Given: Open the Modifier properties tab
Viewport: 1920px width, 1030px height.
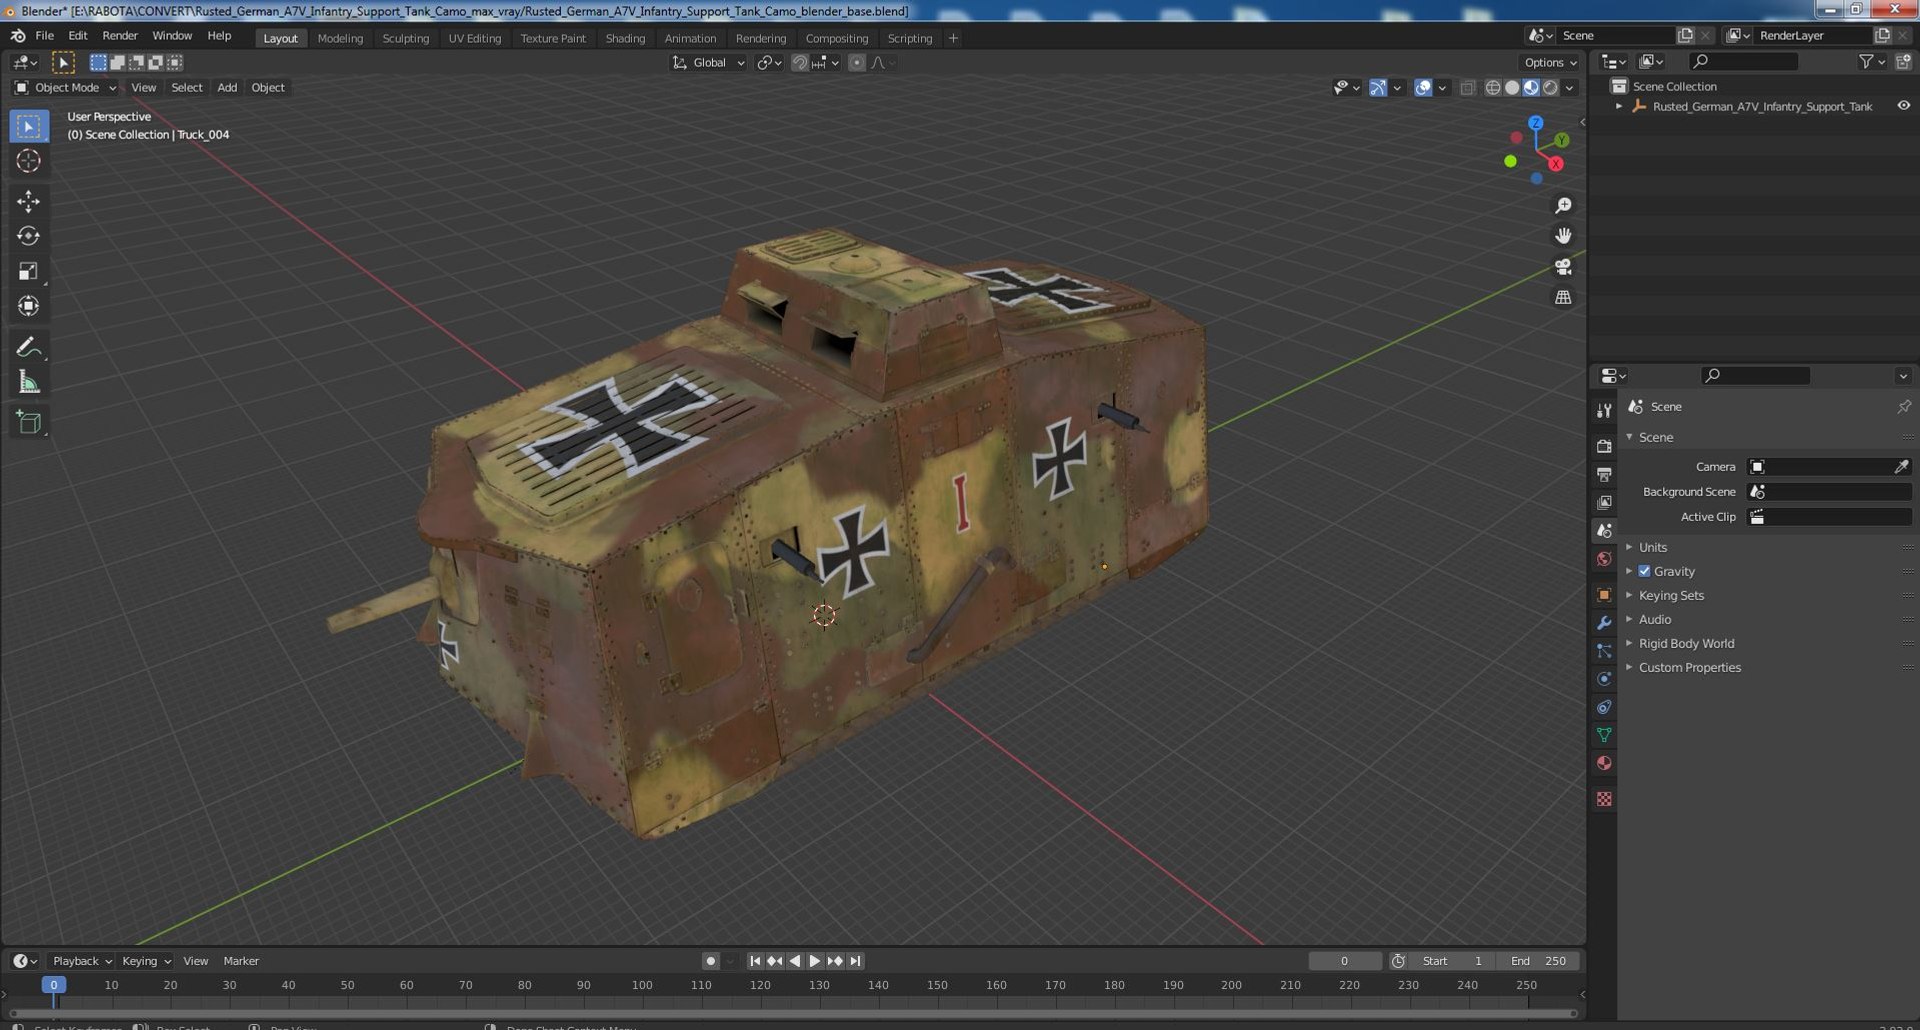Looking at the screenshot, I should (x=1604, y=623).
